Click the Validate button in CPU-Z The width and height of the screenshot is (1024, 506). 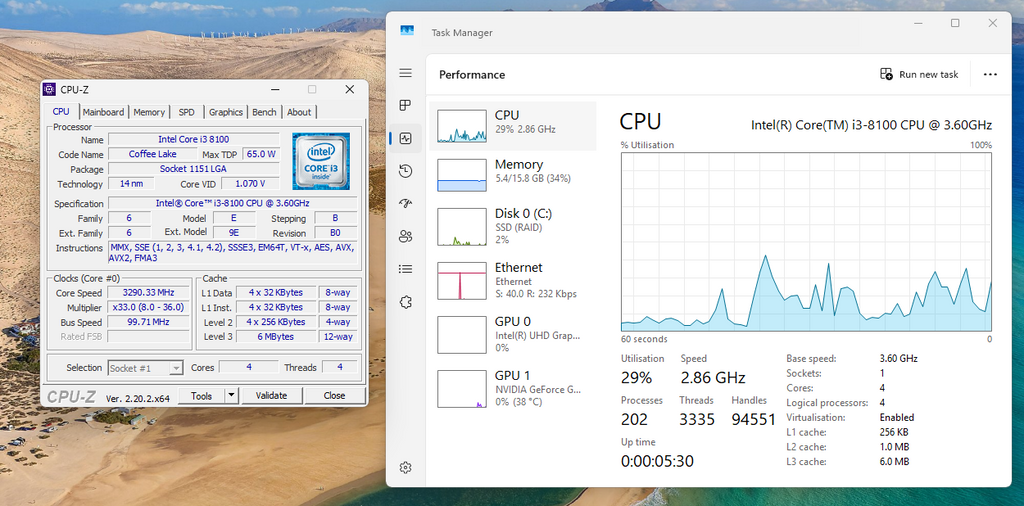click(x=272, y=396)
